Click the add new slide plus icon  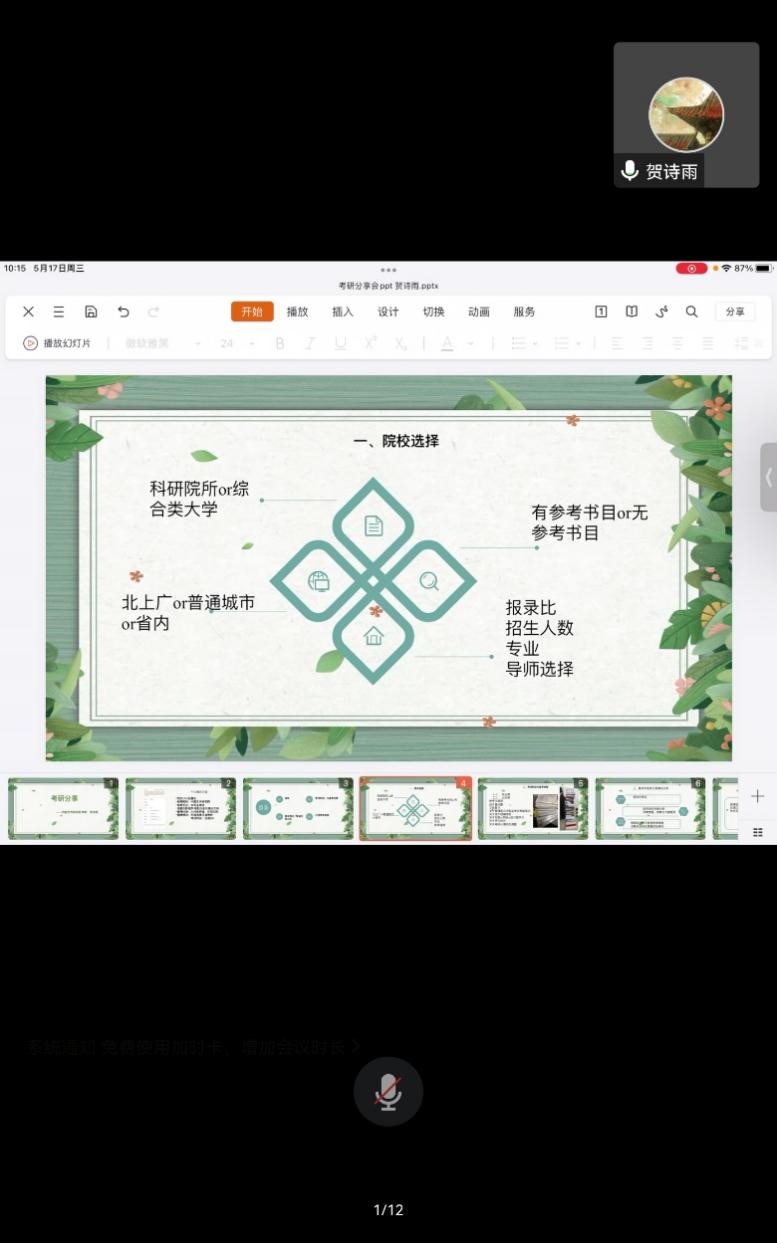click(757, 796)
